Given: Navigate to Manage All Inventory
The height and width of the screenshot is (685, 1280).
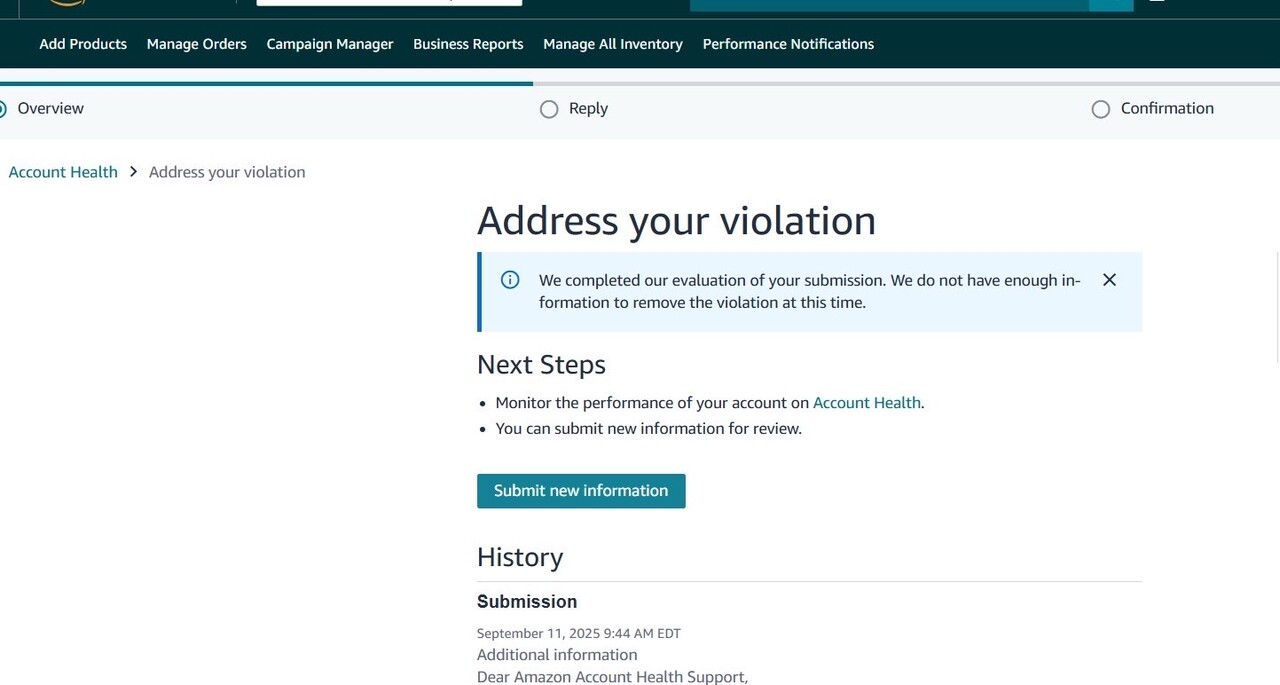Looking at the screenshot, I should (613, 44).
